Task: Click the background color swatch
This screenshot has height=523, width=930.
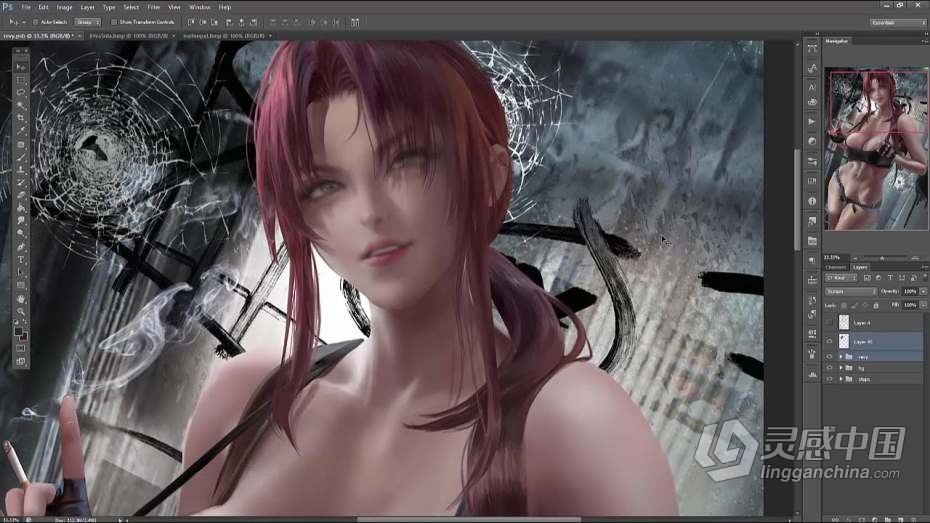Action: coord(24,337)
